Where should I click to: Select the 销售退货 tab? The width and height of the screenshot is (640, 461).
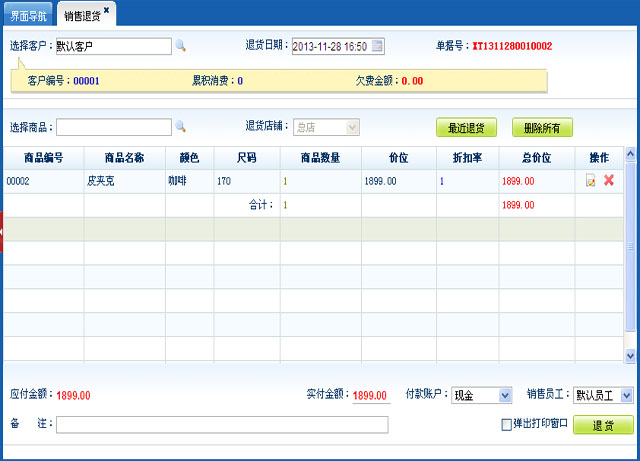(x=82, y=16)
